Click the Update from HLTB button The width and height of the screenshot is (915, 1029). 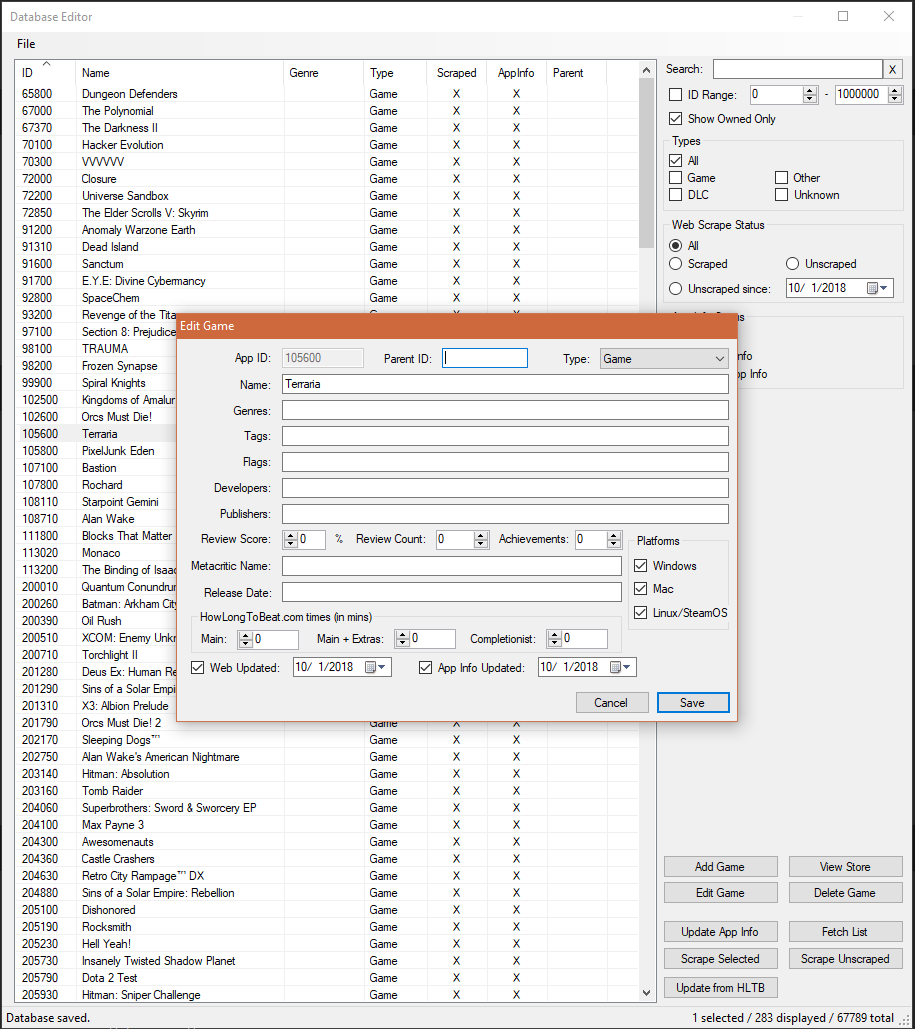coord(720,987)
